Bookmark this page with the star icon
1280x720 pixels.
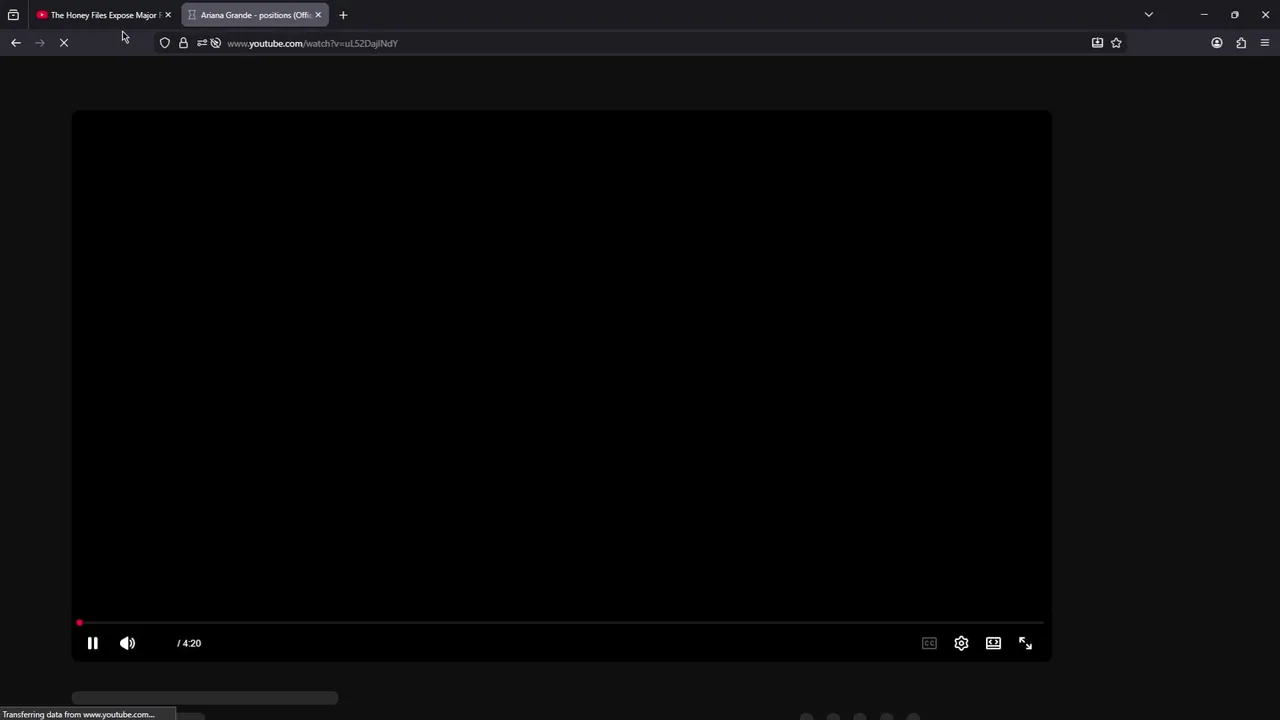[1116, 43]
